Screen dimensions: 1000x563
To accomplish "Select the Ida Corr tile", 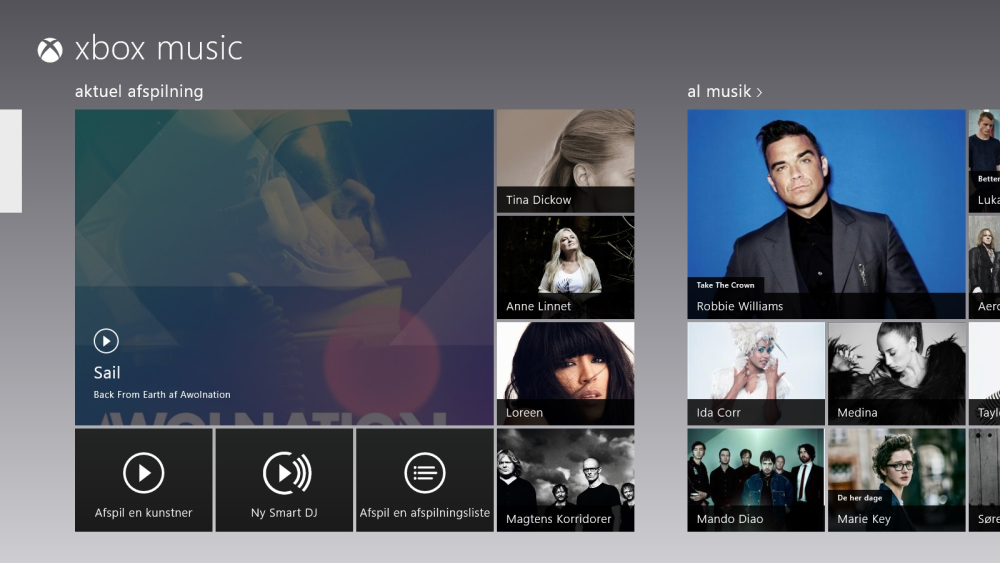I will 756,374.
